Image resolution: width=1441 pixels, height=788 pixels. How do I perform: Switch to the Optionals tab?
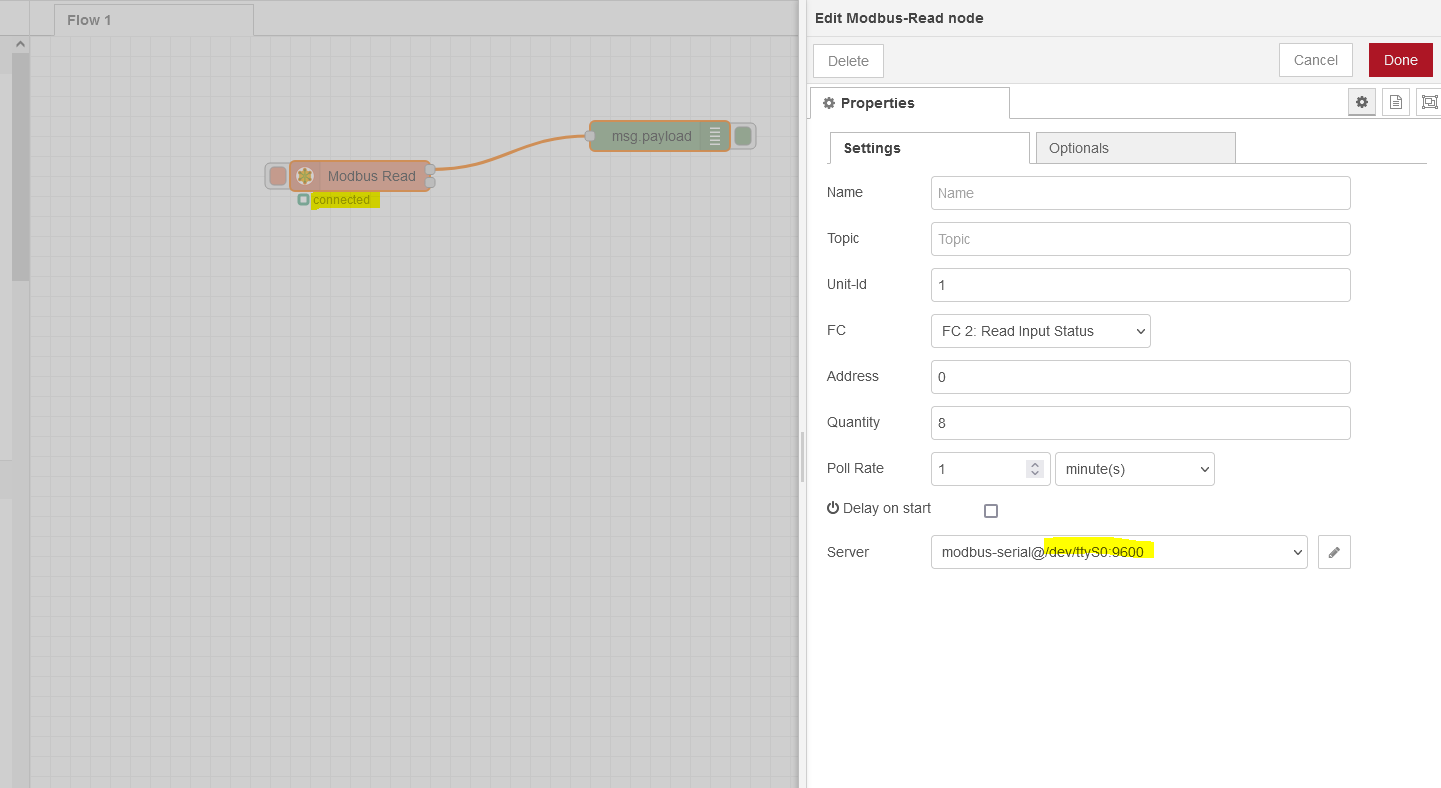coord(1135,148)
